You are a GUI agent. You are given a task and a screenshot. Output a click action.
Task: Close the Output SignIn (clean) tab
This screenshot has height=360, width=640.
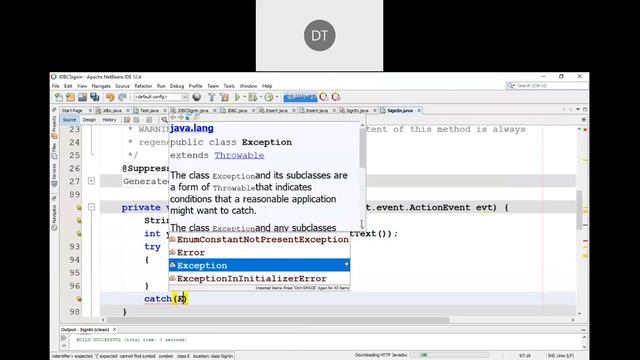(114, 329)
